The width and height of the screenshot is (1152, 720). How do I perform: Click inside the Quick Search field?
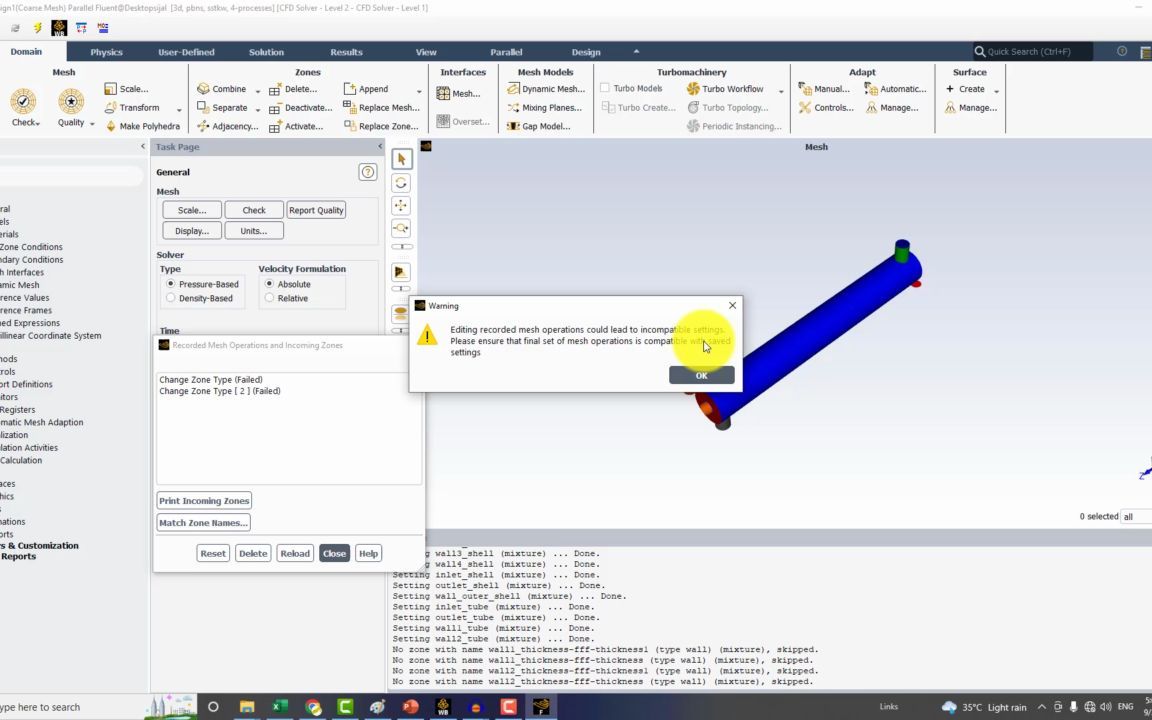tap(1030, 52)
